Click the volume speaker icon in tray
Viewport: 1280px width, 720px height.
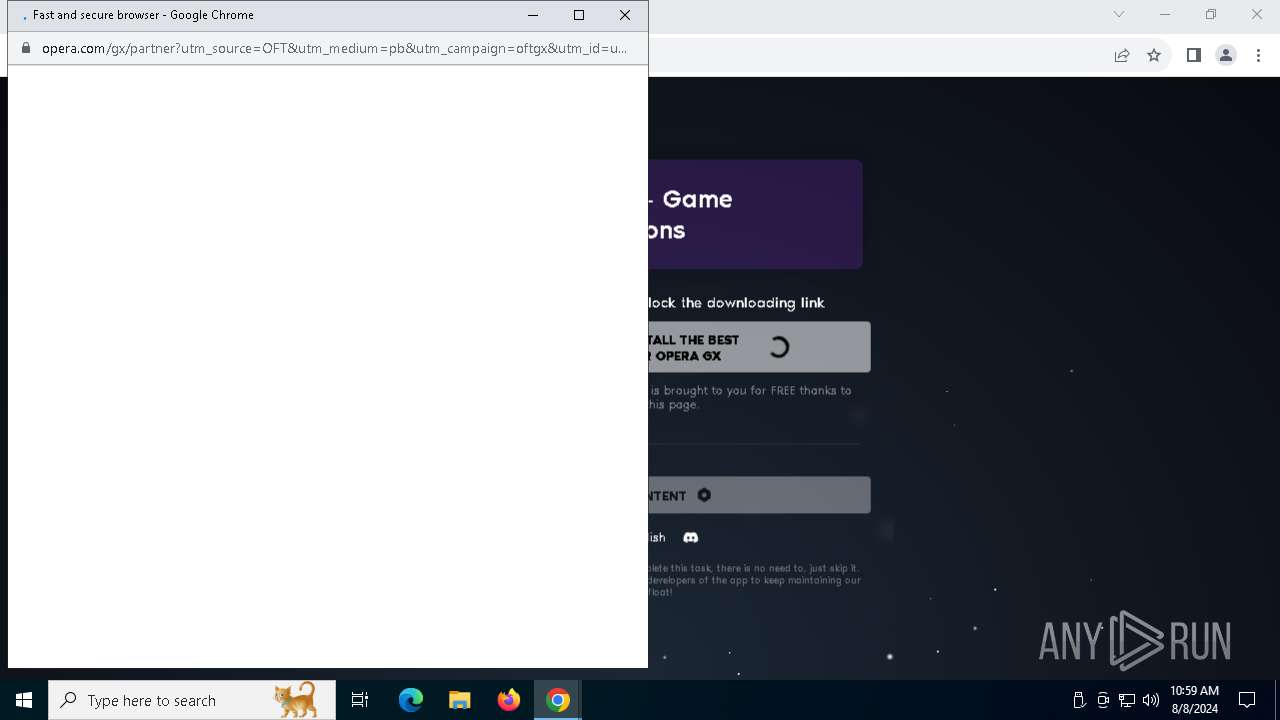pyautogui.click(x=1151, y=700)
